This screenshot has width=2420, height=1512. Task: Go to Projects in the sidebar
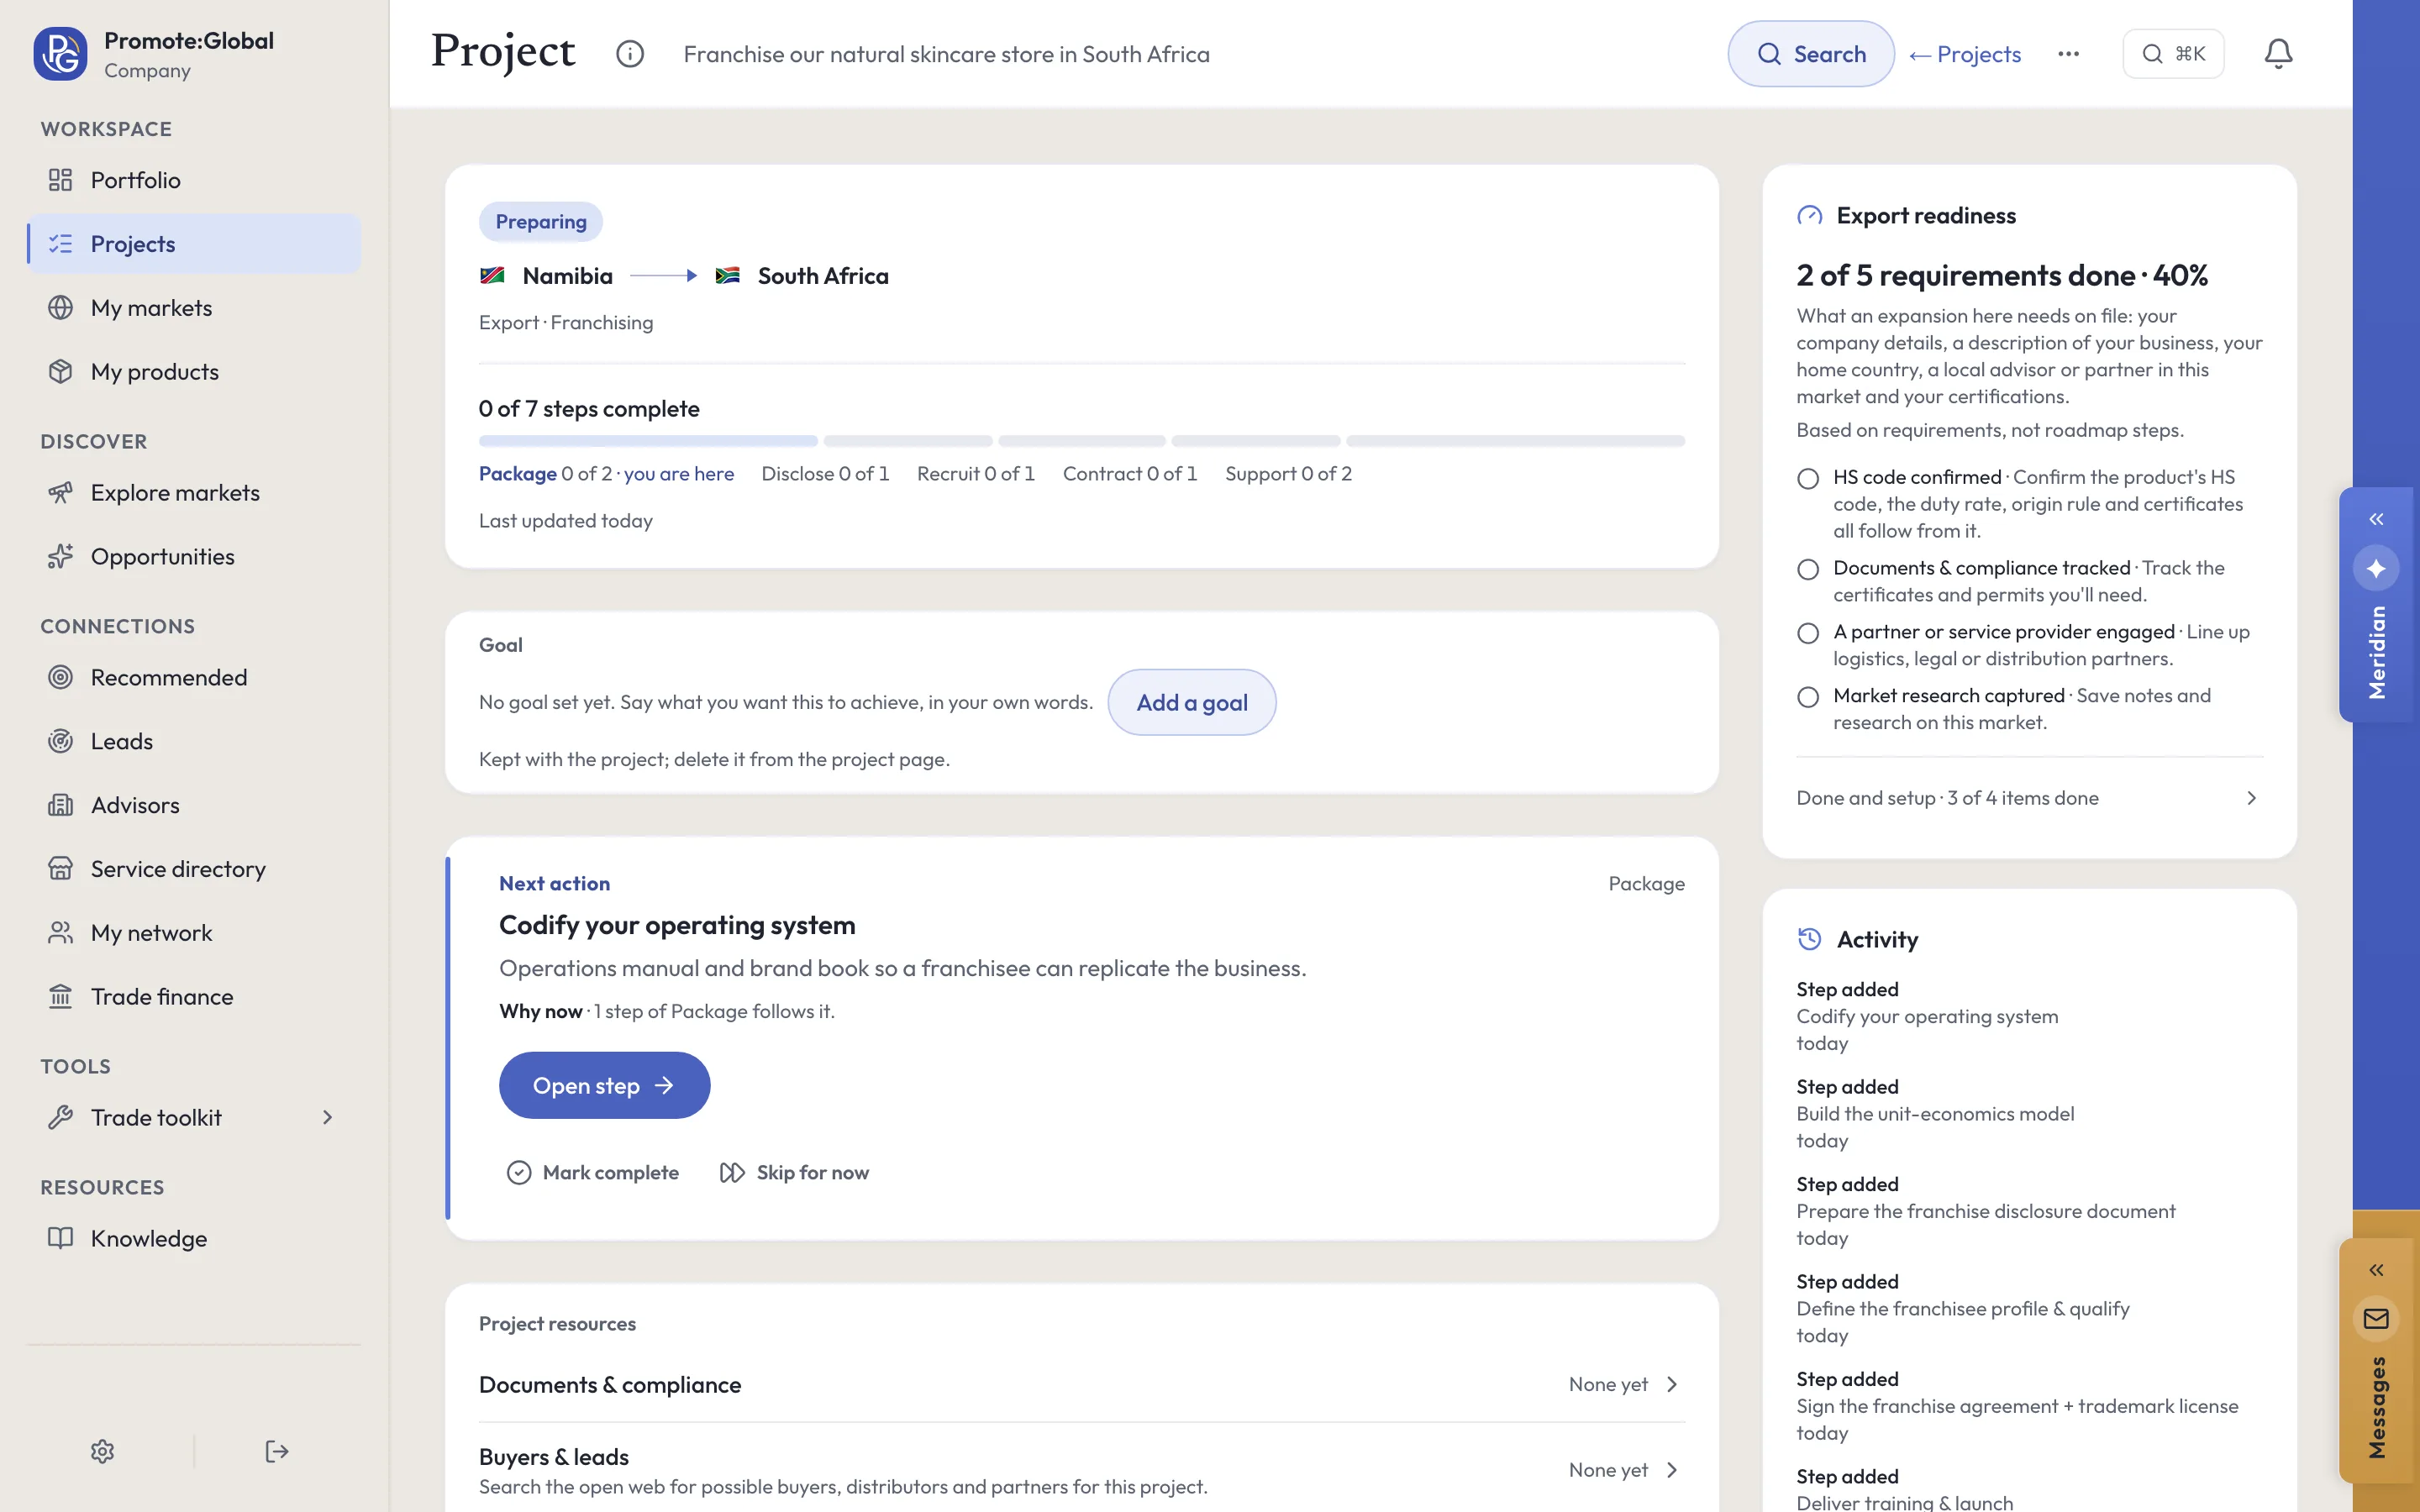click(194, 244)
